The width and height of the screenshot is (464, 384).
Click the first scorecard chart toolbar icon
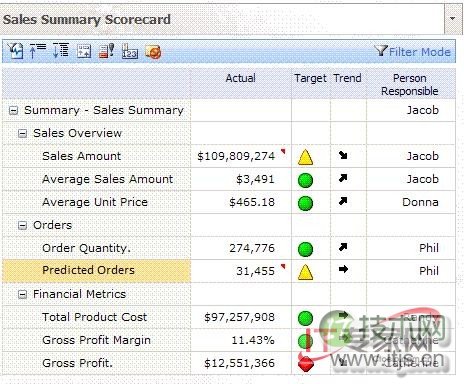point(15,51)
